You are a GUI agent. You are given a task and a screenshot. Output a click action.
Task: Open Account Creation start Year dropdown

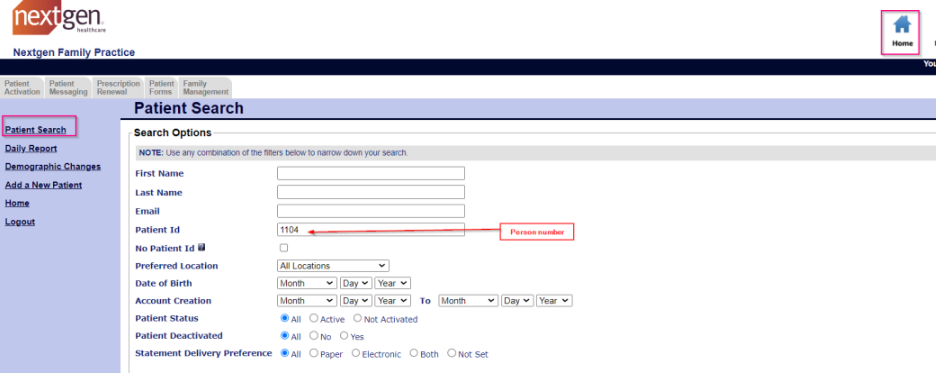[x=393, y=301]
